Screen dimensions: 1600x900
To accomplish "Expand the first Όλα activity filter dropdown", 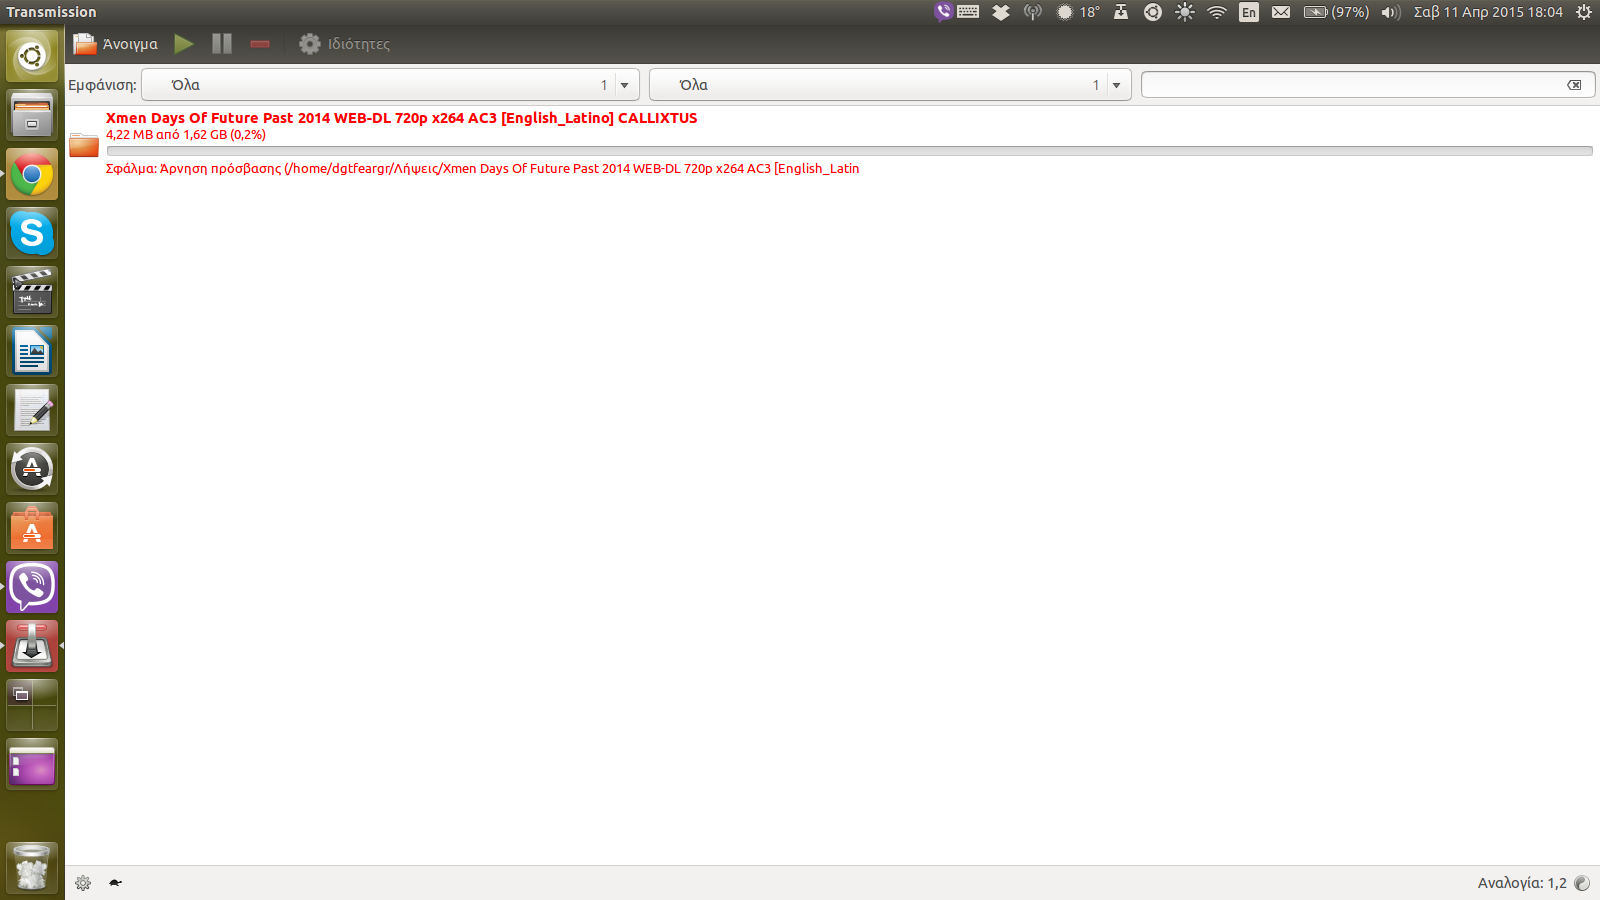I will [390, 85].
